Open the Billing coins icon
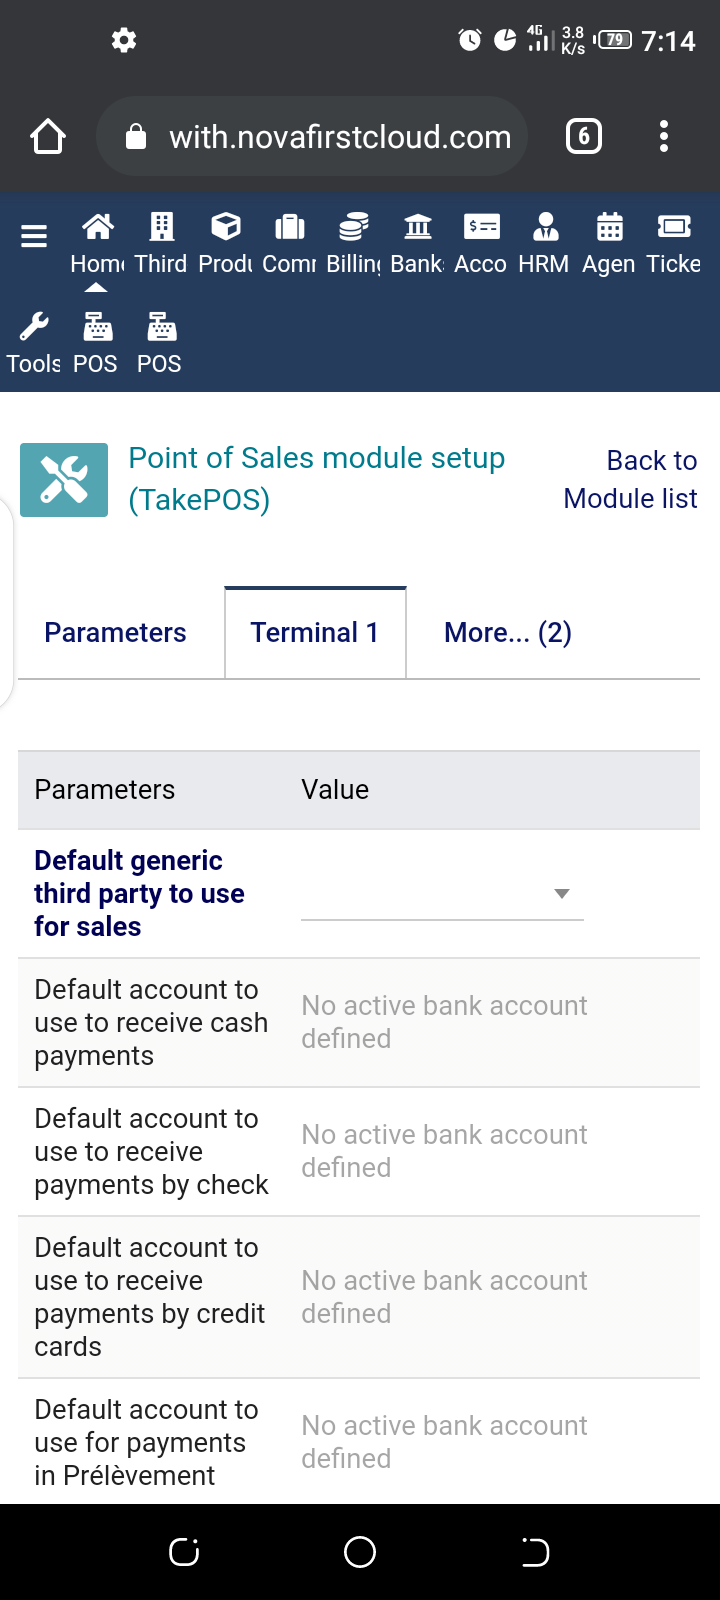This screenshot has width=720, height=1600. 354,228
